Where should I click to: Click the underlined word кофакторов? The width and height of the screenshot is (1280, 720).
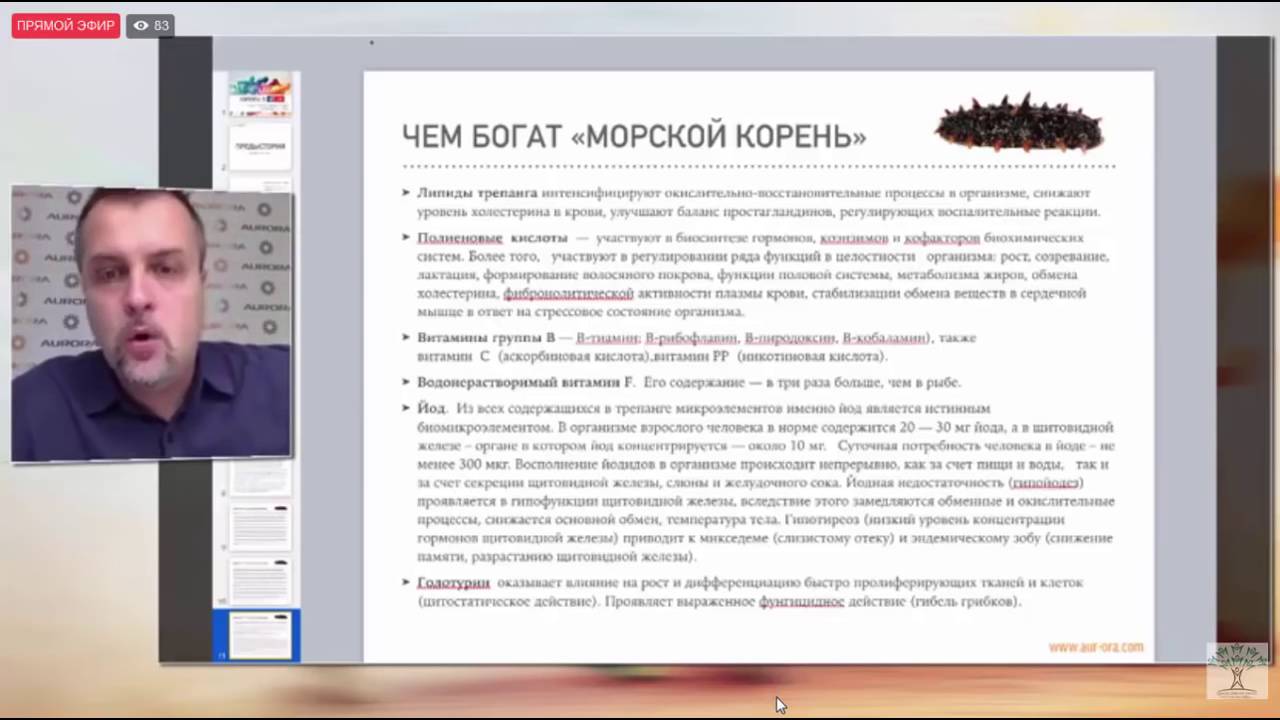click(x=942, y=238)
